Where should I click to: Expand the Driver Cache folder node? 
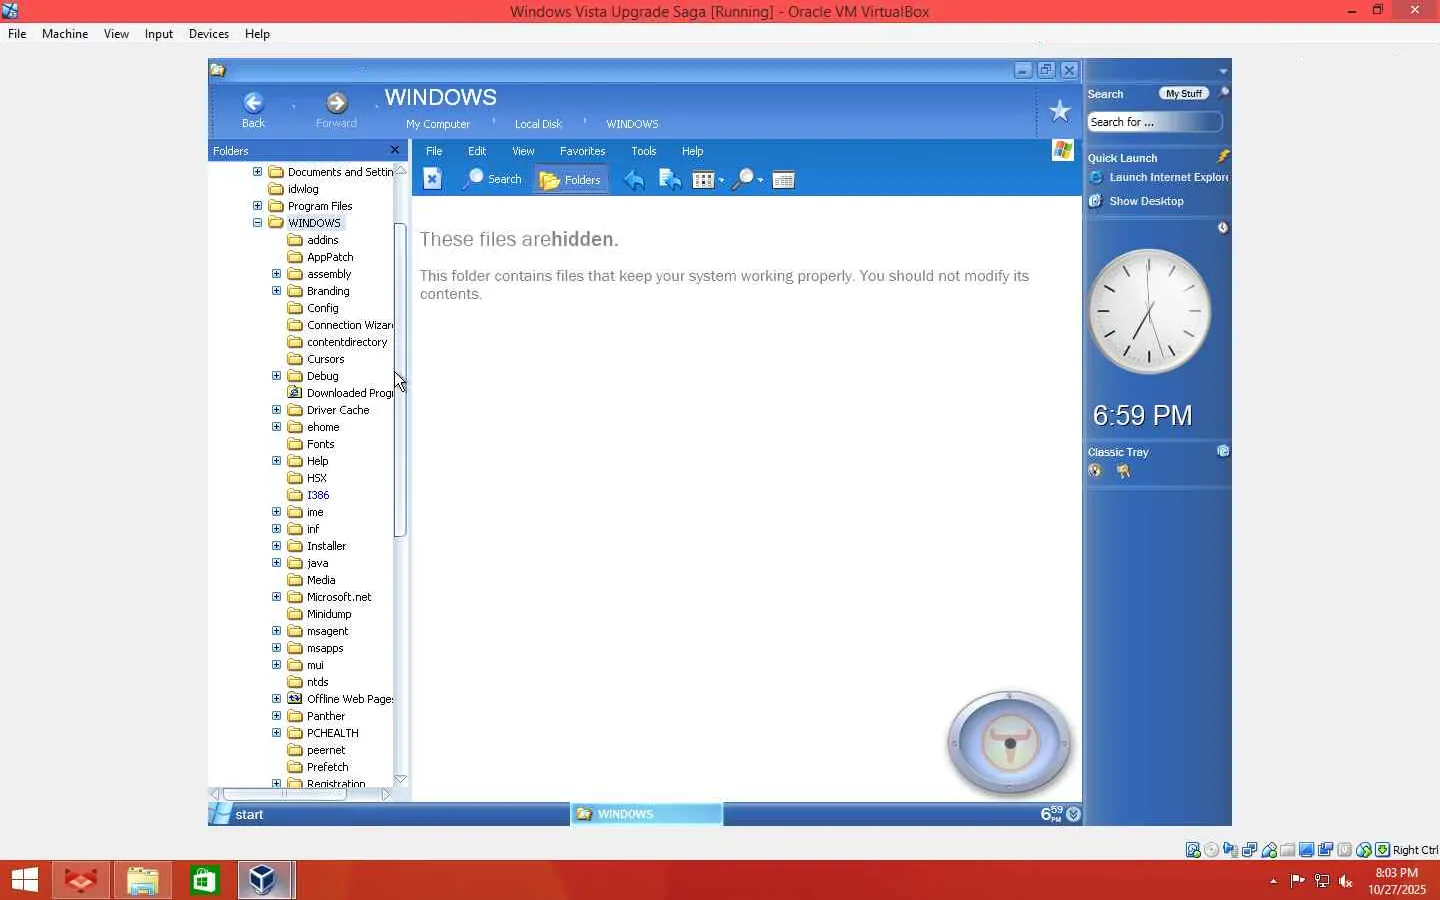point(276,410)
